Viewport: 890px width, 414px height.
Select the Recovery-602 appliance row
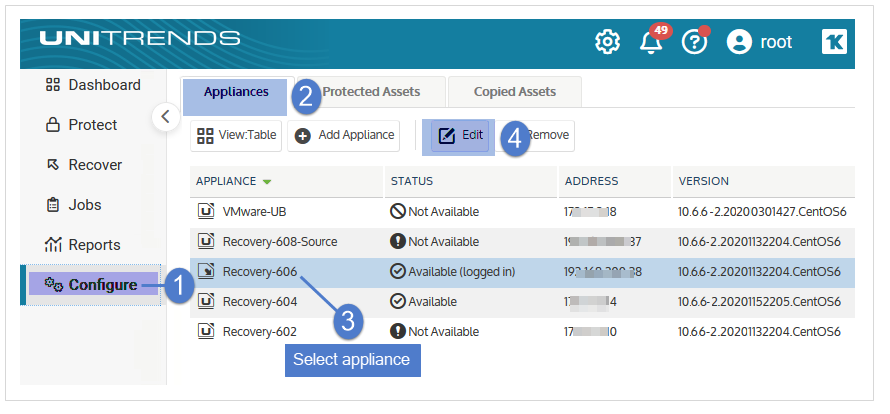pyautogui.click(x=522, y=332)
